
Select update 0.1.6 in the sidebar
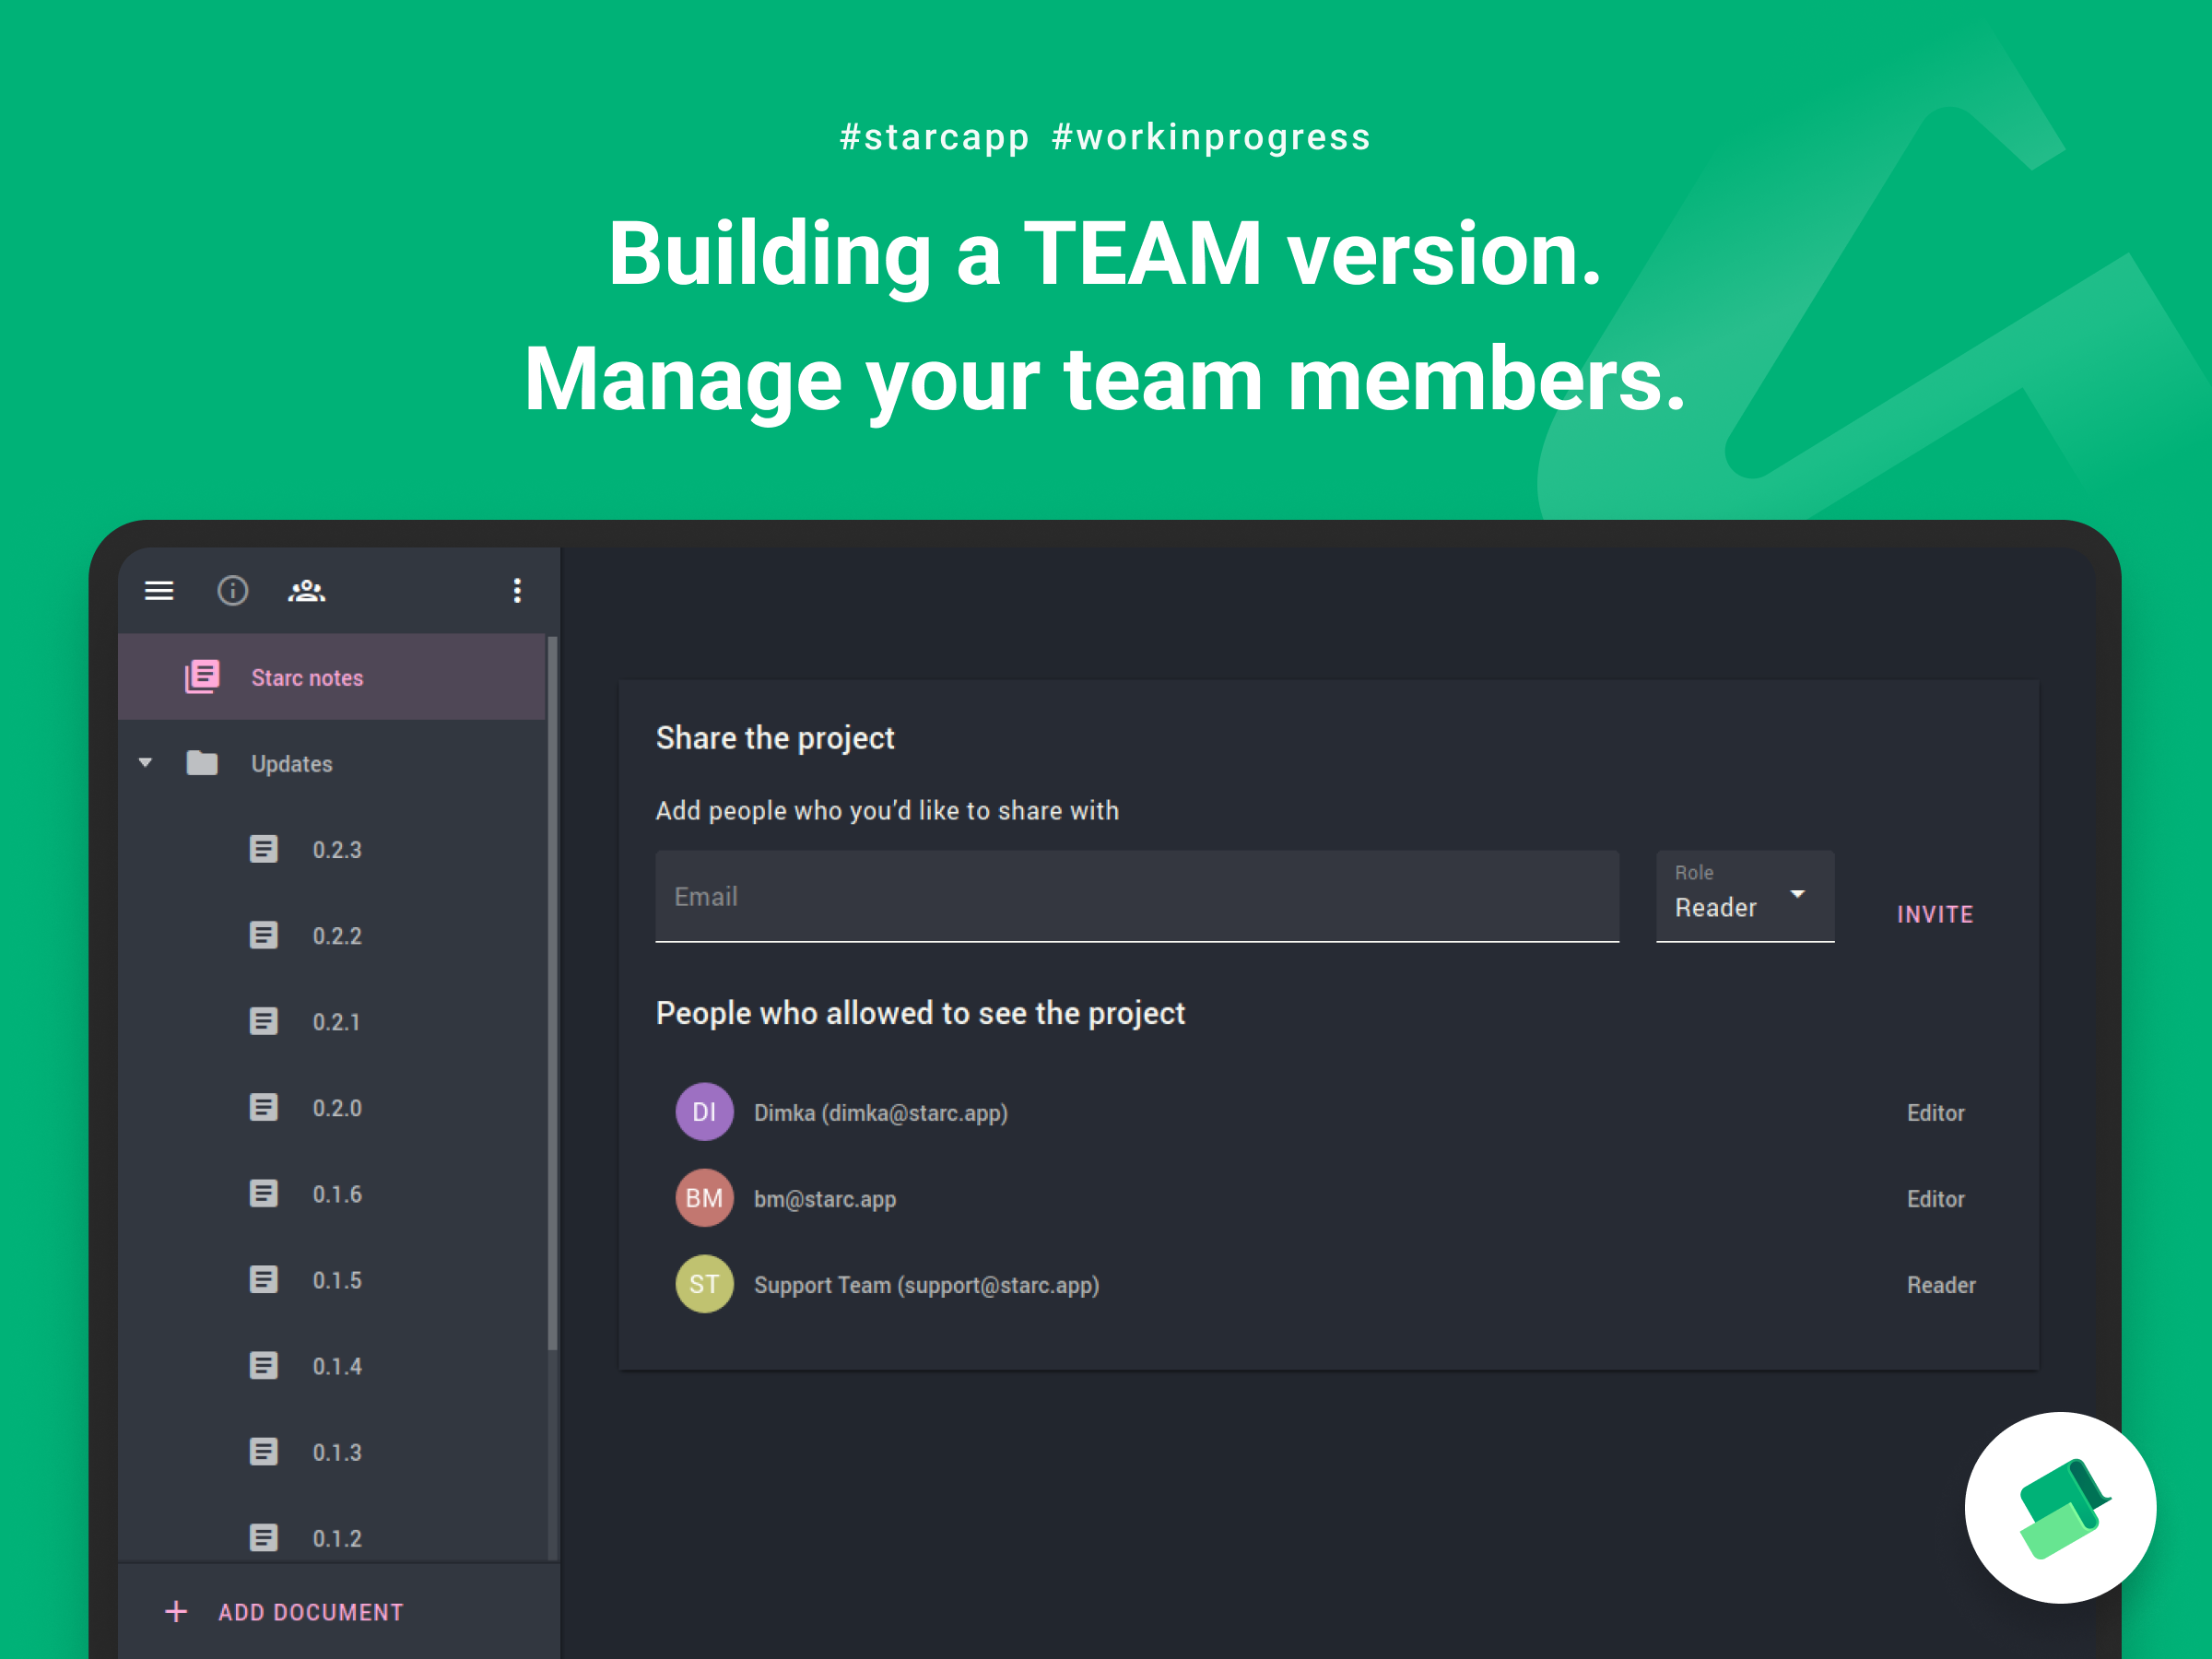pos(337,1193)
